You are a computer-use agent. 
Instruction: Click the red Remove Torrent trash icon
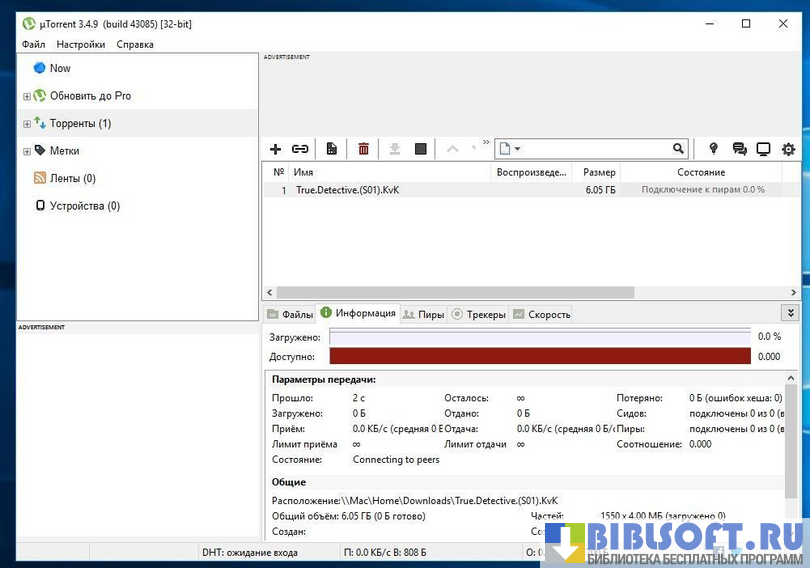(364, 149)
